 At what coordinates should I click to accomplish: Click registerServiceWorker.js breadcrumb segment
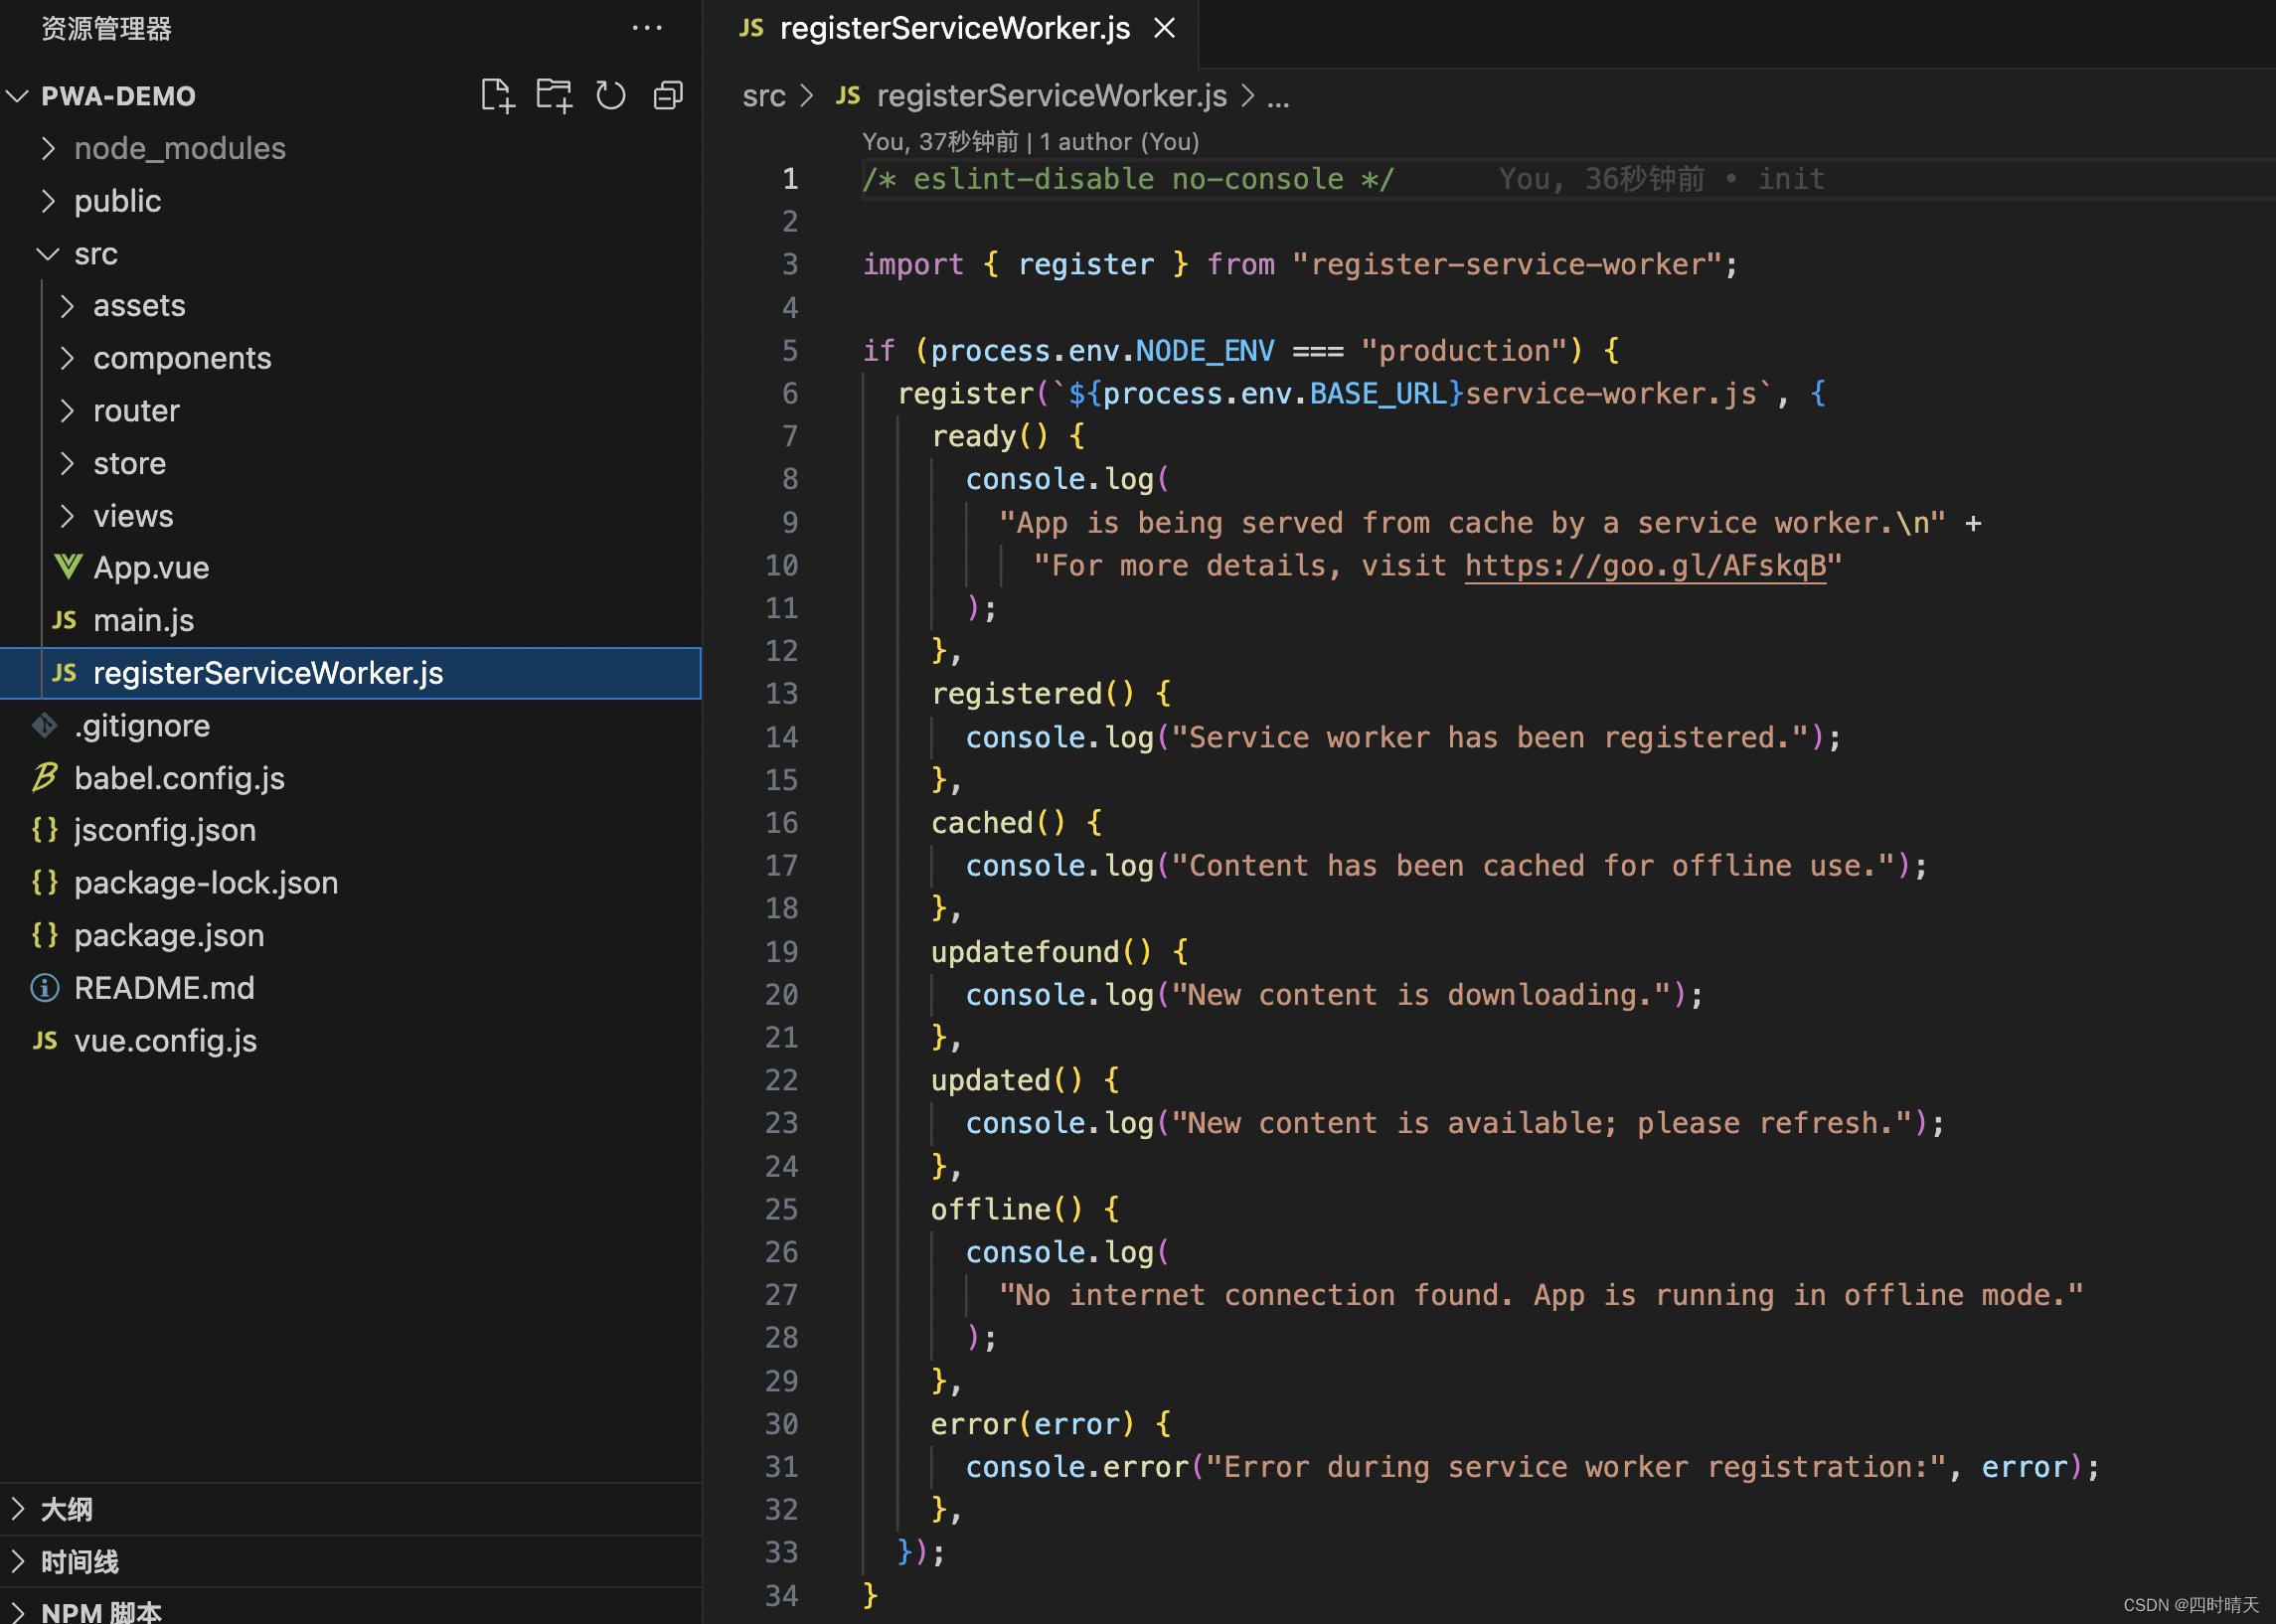[1051, 96]
